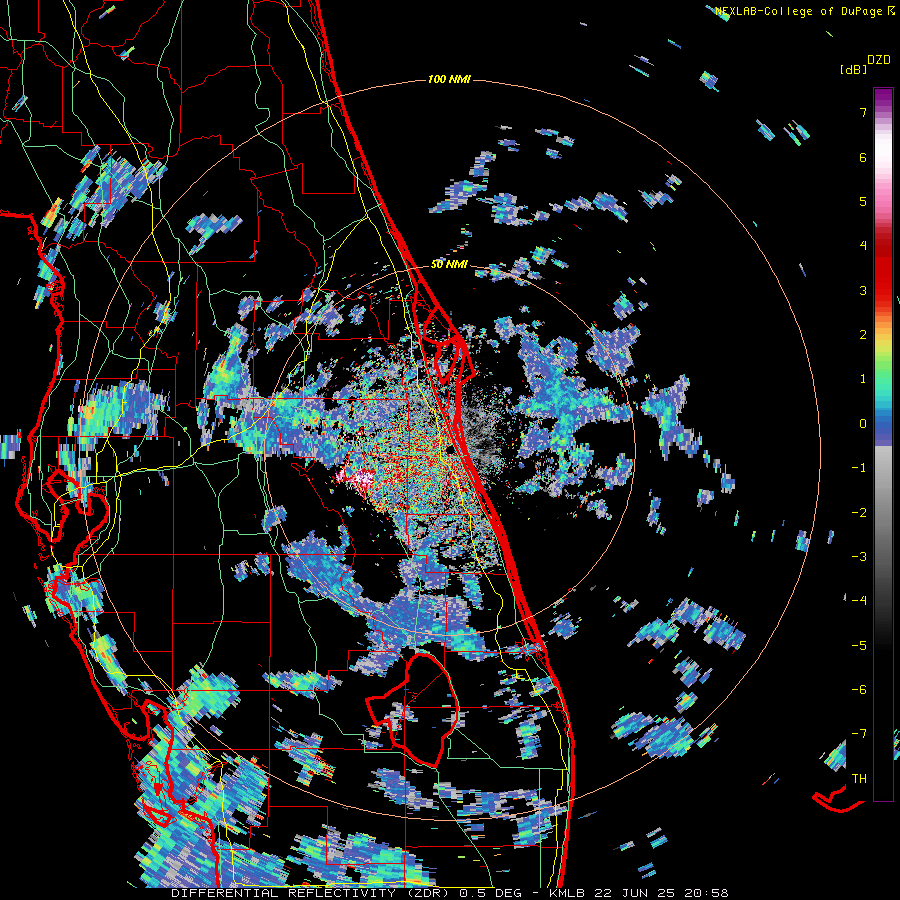Click the -1 value on color scale
This screenshot has height=900, width=900.
859,468
